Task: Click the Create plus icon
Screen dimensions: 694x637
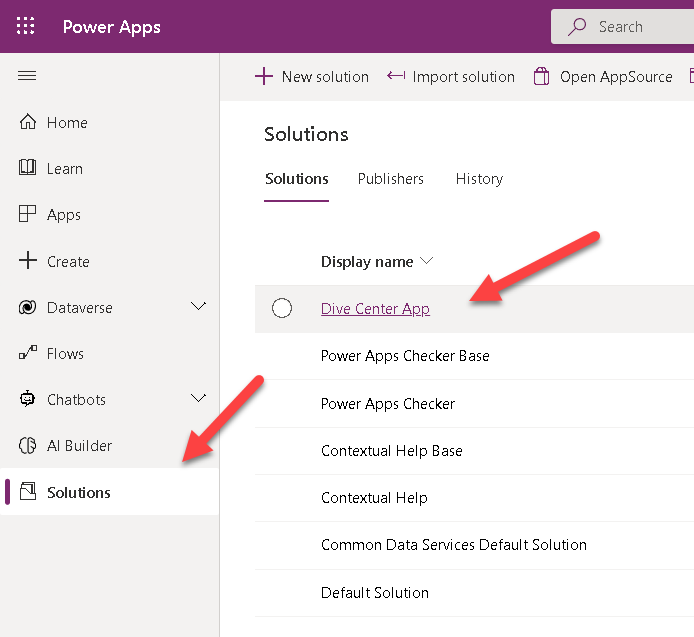Action: pos(27,260)
